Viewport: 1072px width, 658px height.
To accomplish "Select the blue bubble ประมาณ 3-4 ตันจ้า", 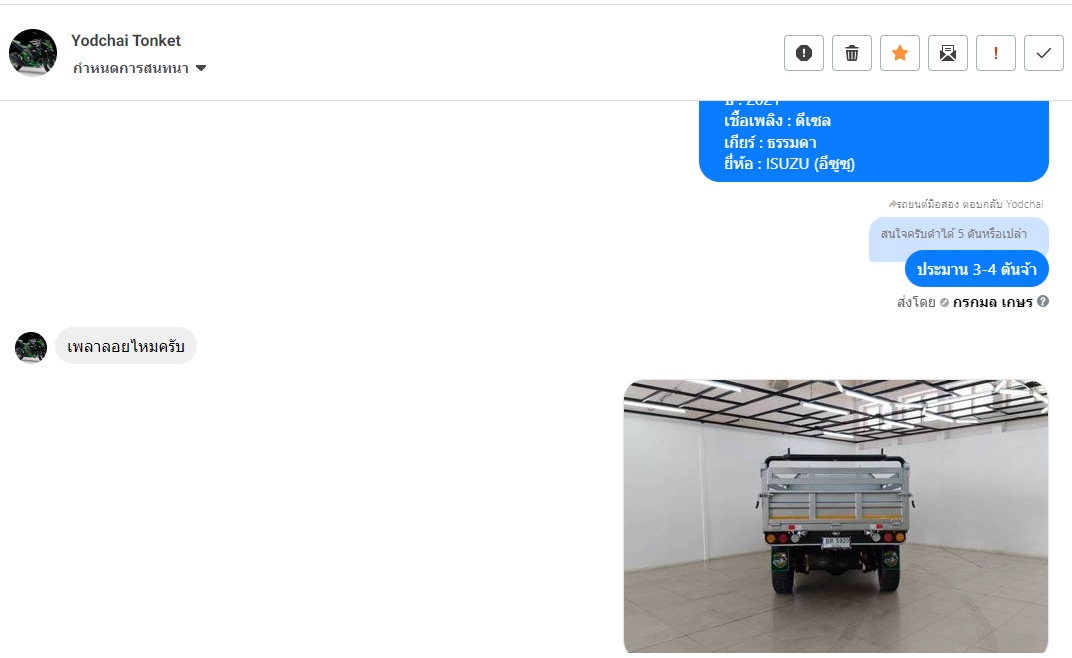I will click(976, 269).
